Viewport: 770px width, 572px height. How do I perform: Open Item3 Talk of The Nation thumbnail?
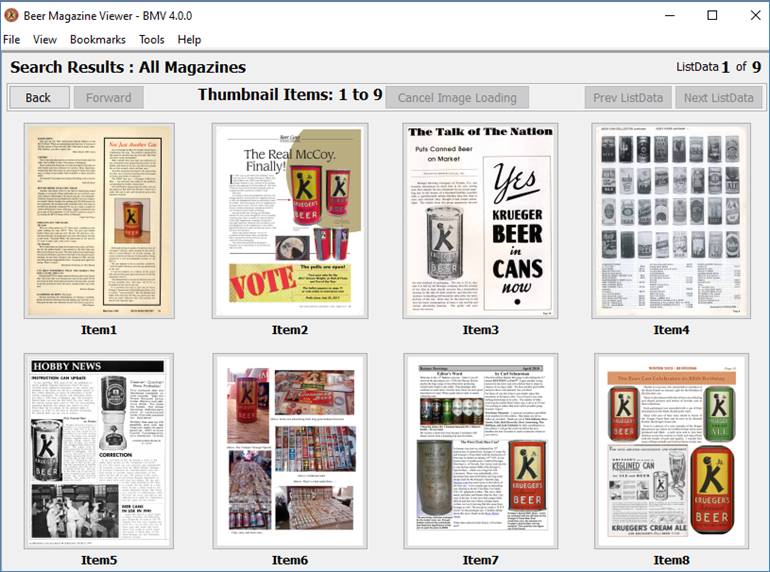point(480,221)
